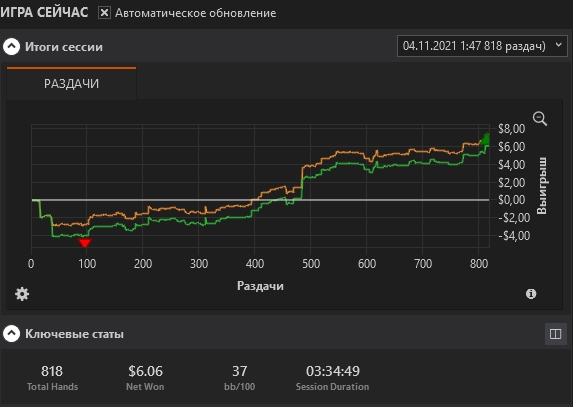
Task: Click the zoom out magnifier icon
Action: pos(540,119)
